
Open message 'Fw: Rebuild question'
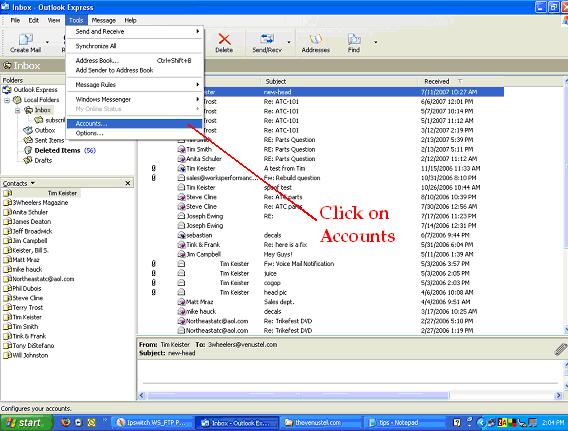tap(321, 178)
